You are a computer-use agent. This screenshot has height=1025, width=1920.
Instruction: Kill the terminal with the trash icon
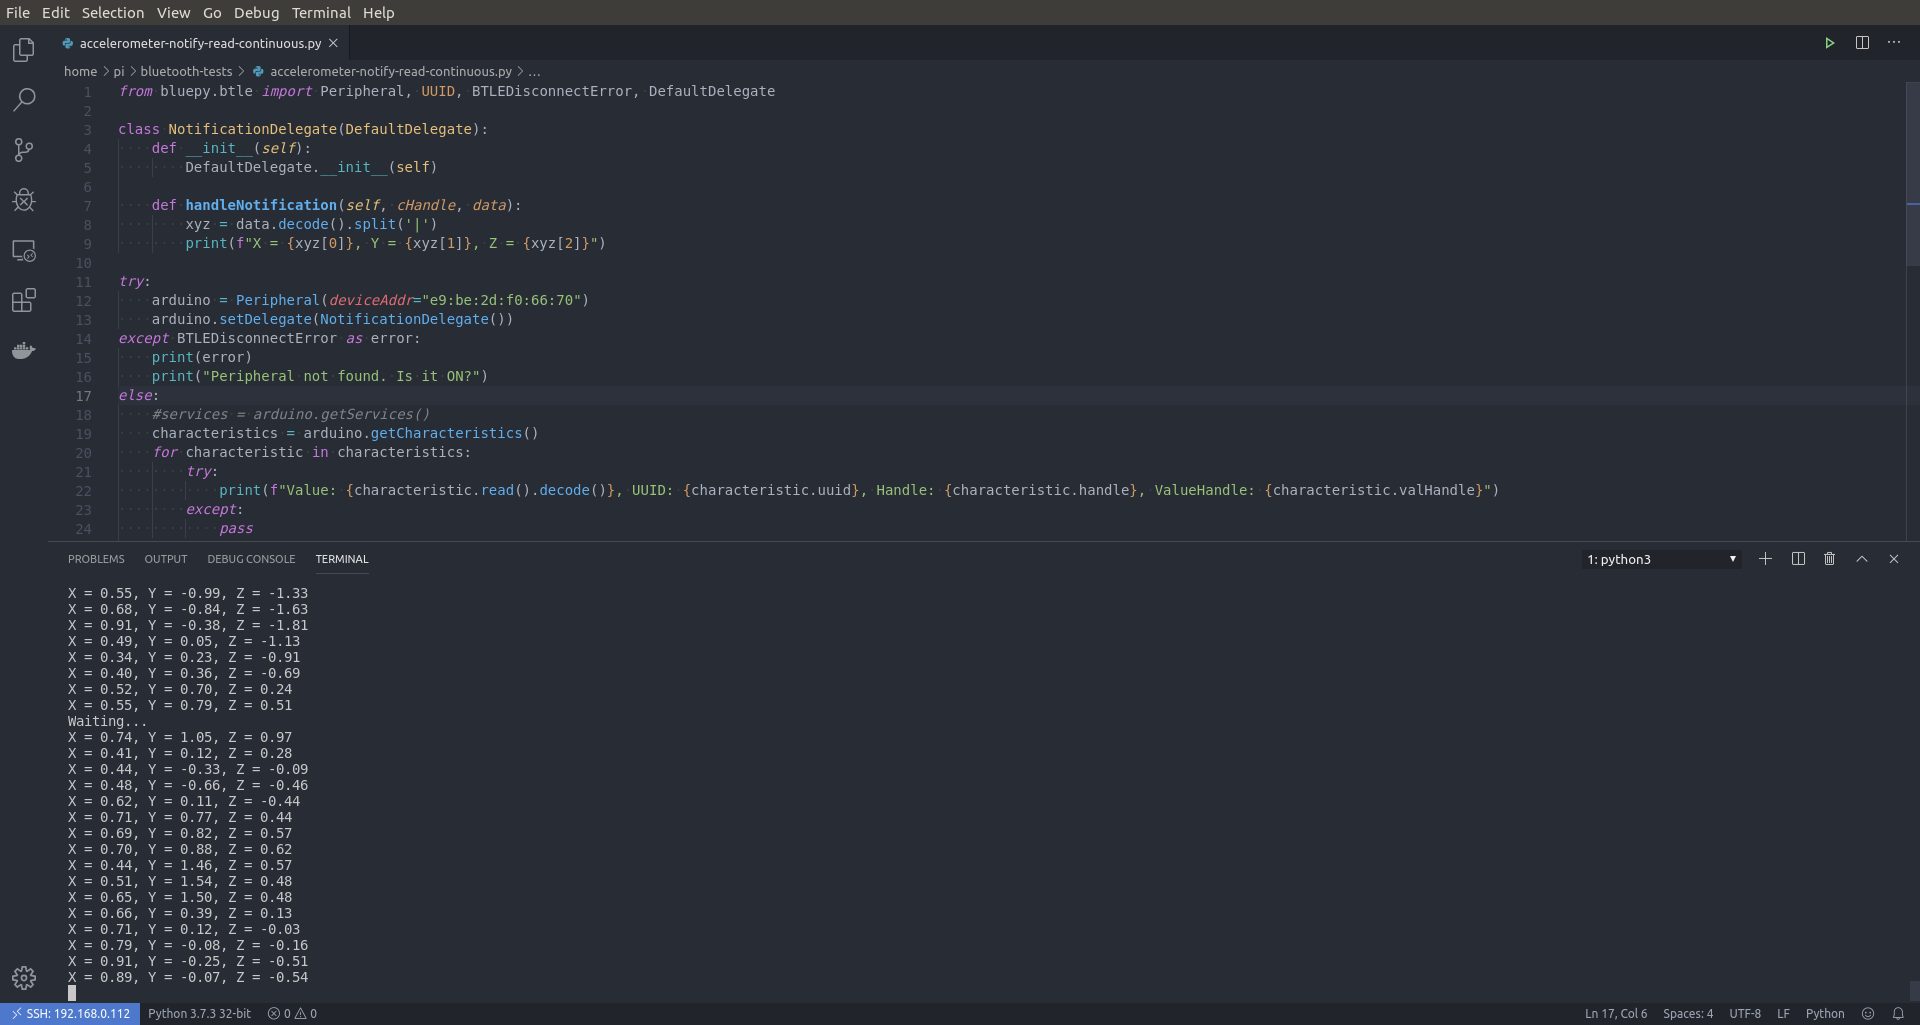(1829, 559)
